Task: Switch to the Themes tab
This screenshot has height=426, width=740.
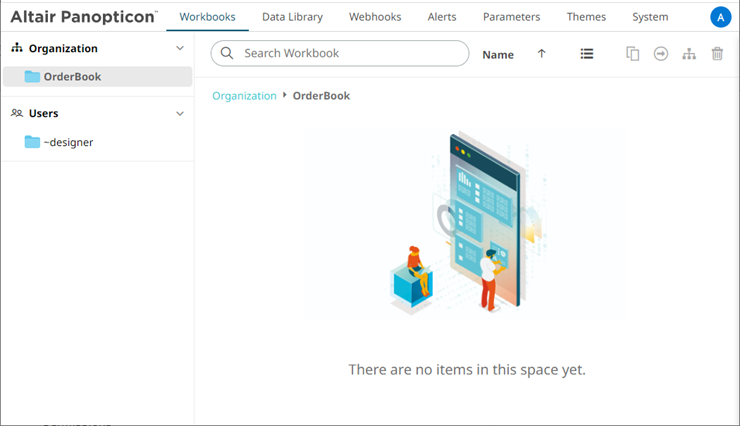Action: [586, 17]
